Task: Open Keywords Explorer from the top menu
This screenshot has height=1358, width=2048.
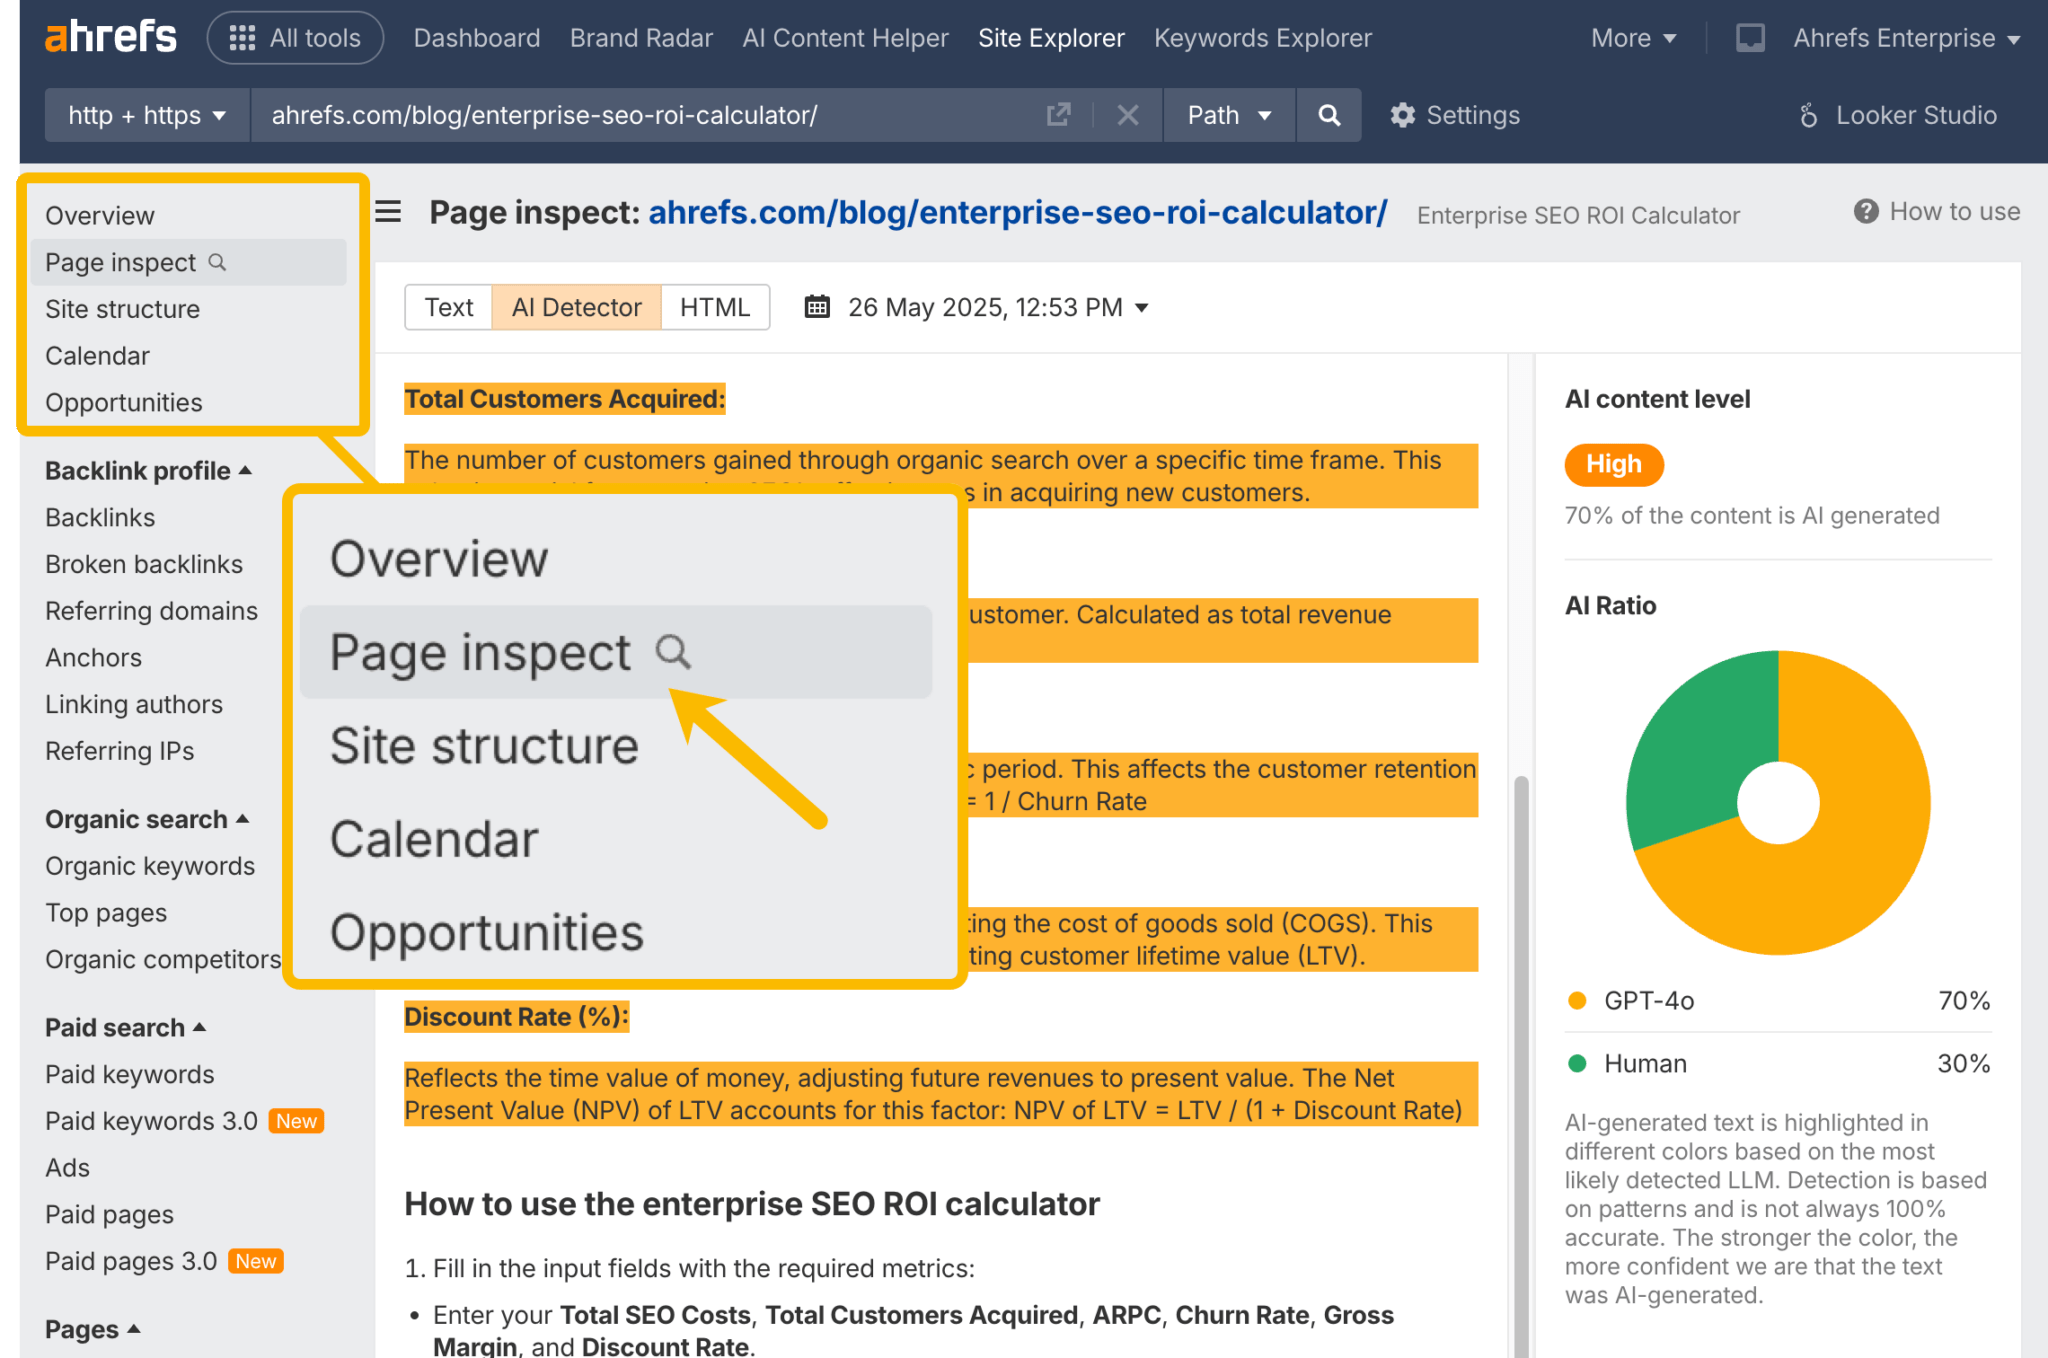Action: point(1263,37)
